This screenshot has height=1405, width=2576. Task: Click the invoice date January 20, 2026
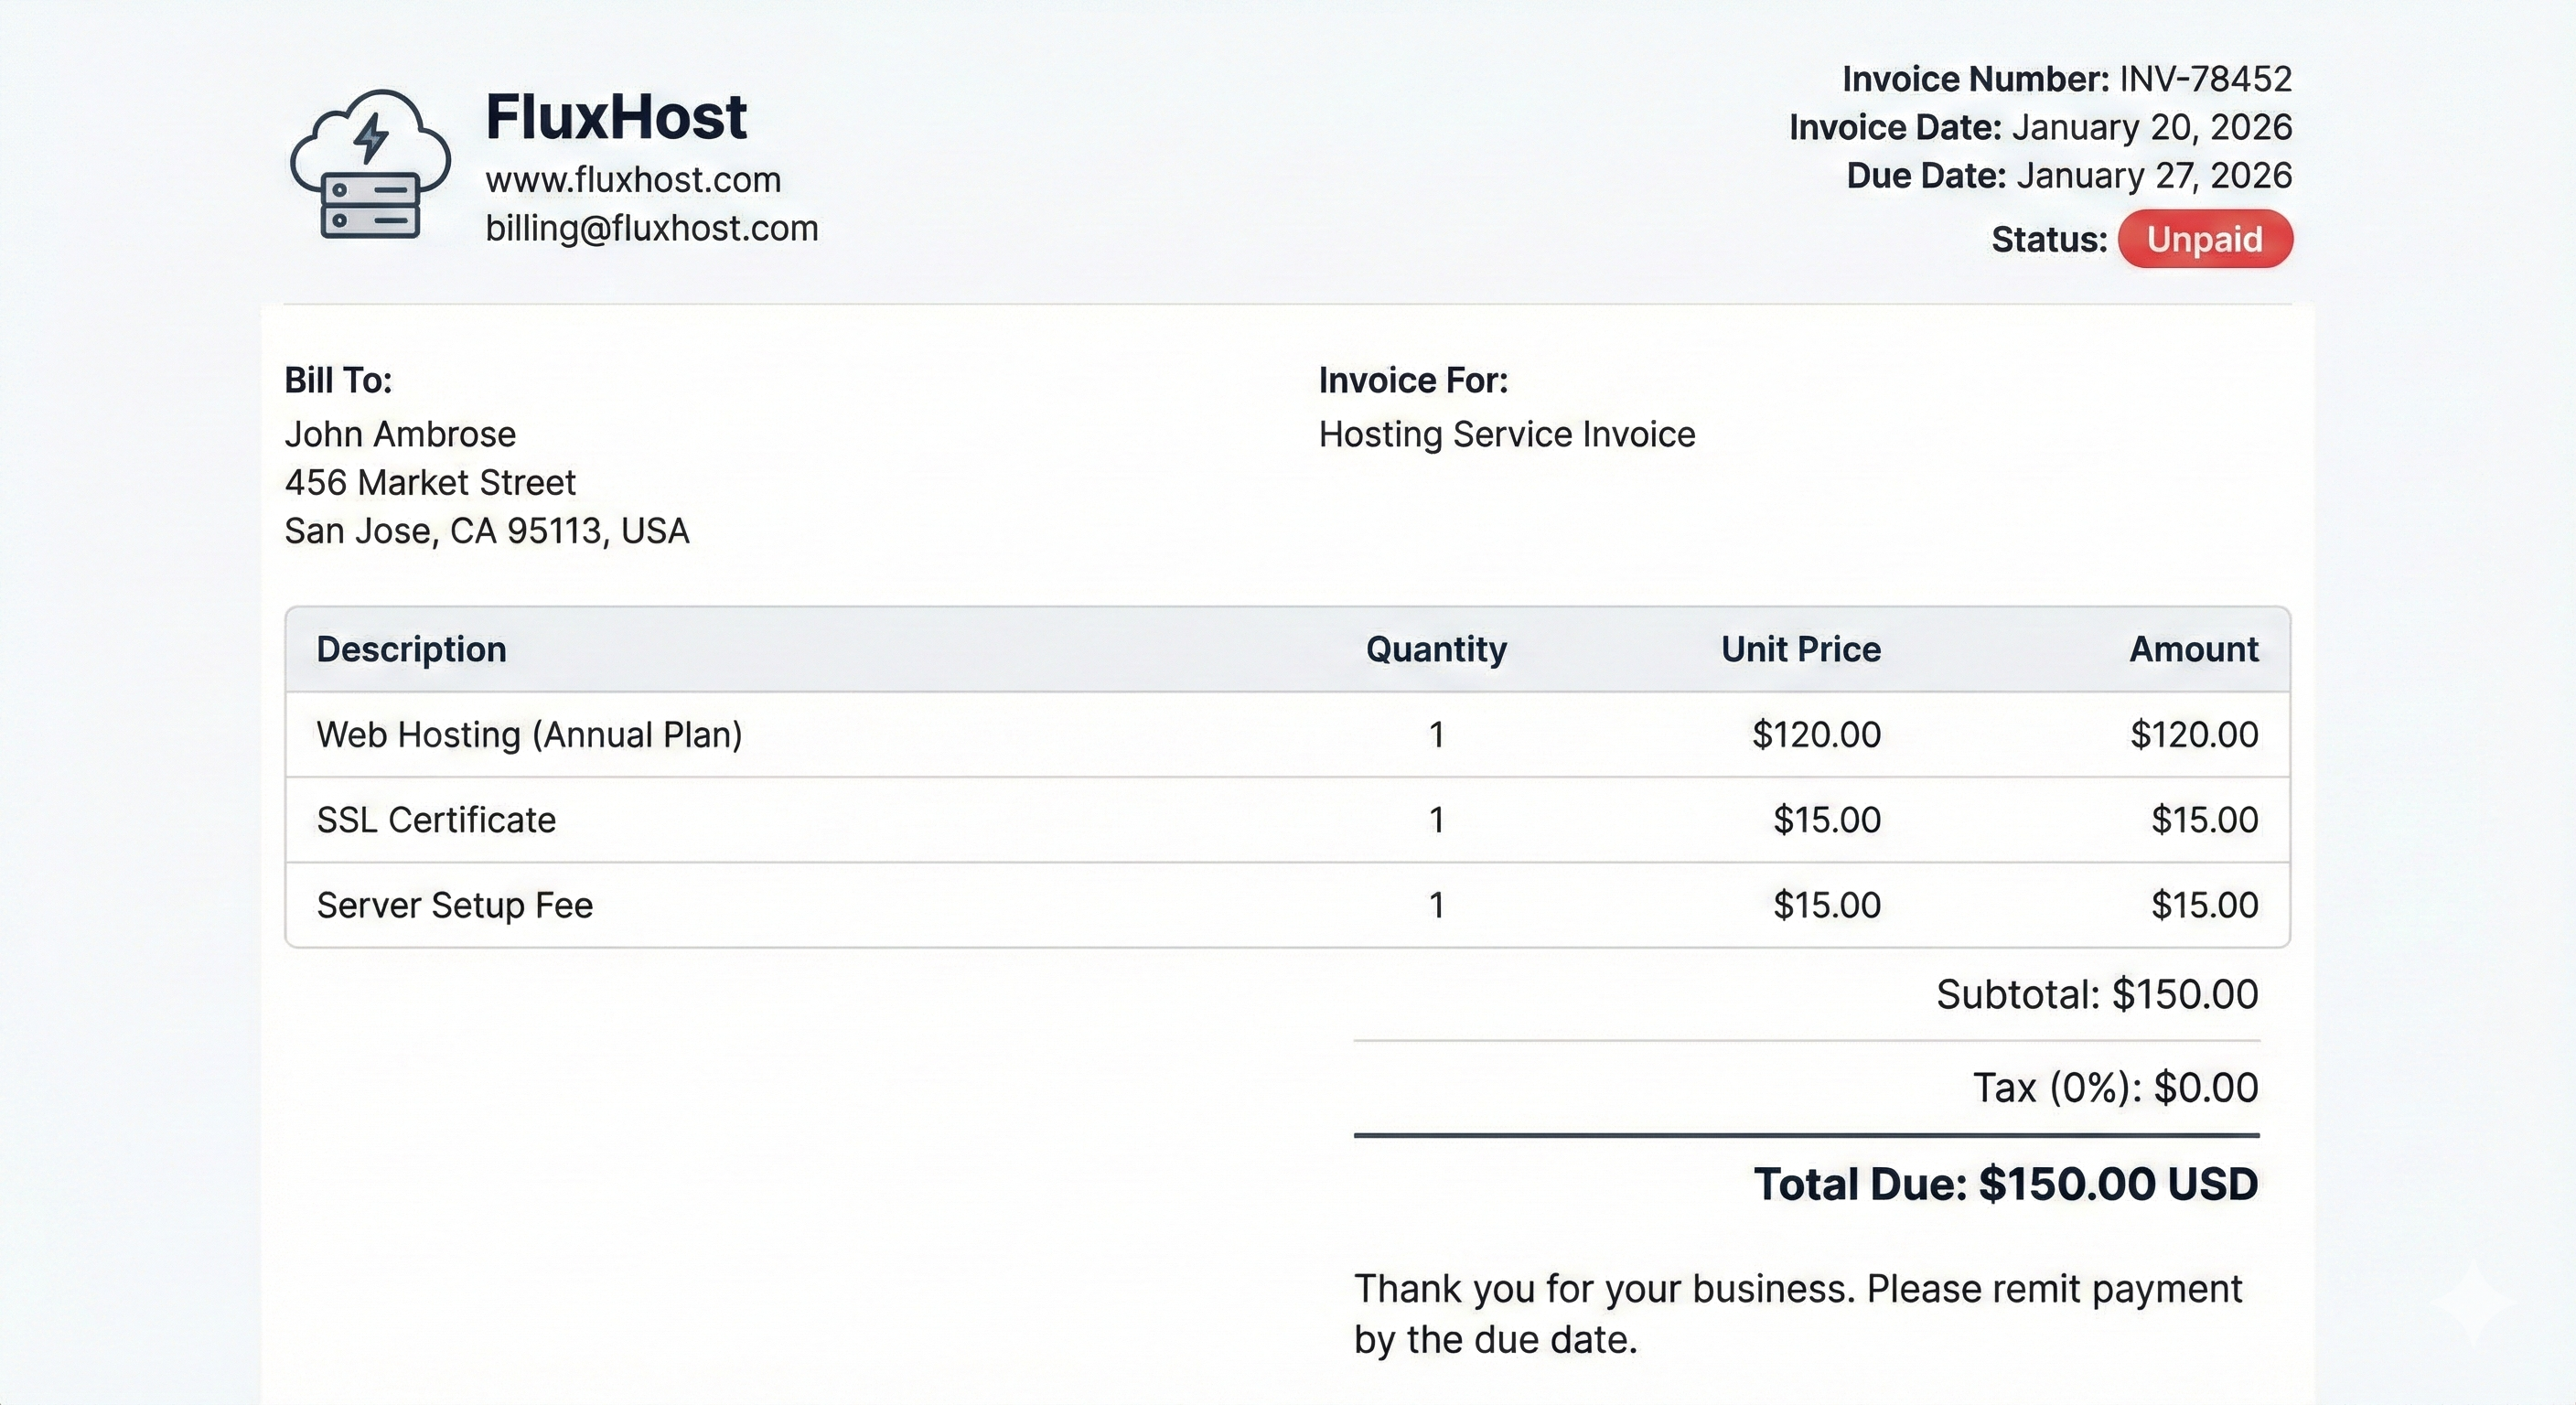[x=2151, y=127]
